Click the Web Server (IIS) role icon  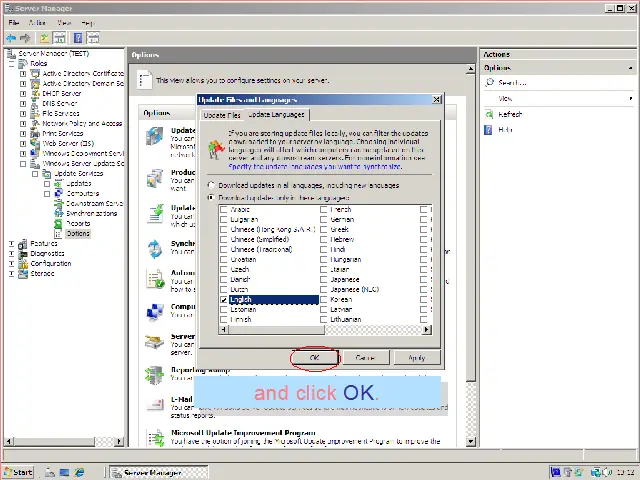coord(36,143)
